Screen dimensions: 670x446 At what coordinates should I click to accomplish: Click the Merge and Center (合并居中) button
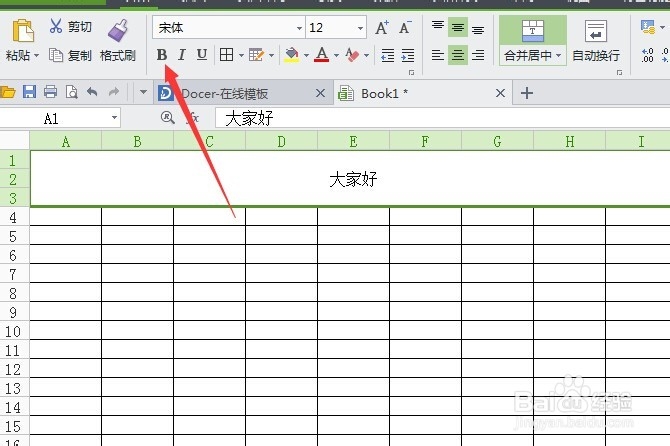point(532,41)
